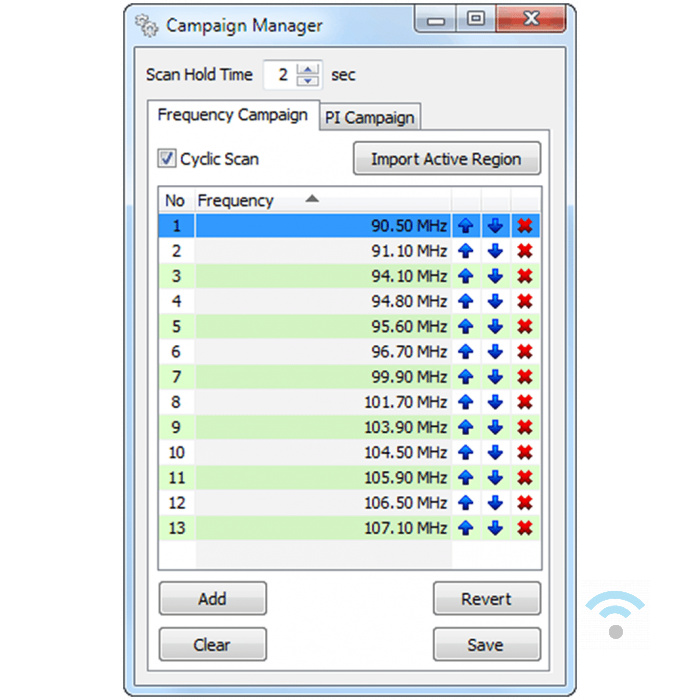Disable the Cyclic Scan checkbox

[167, 159]
